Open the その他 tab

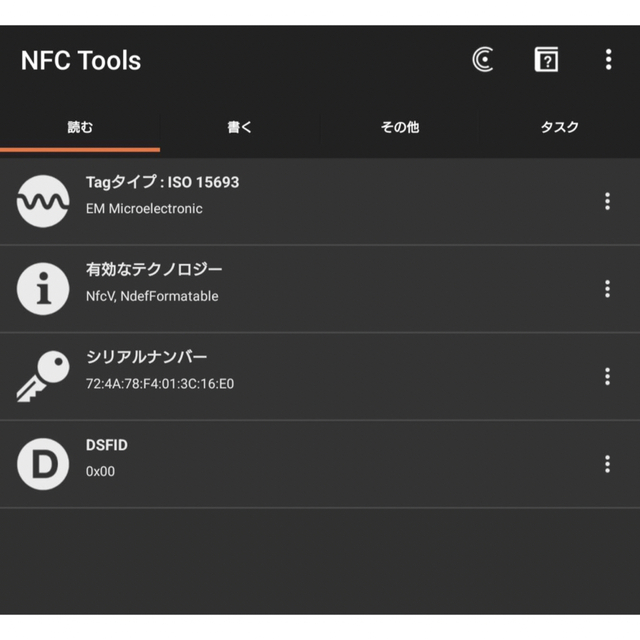click(x=400, y=127)
